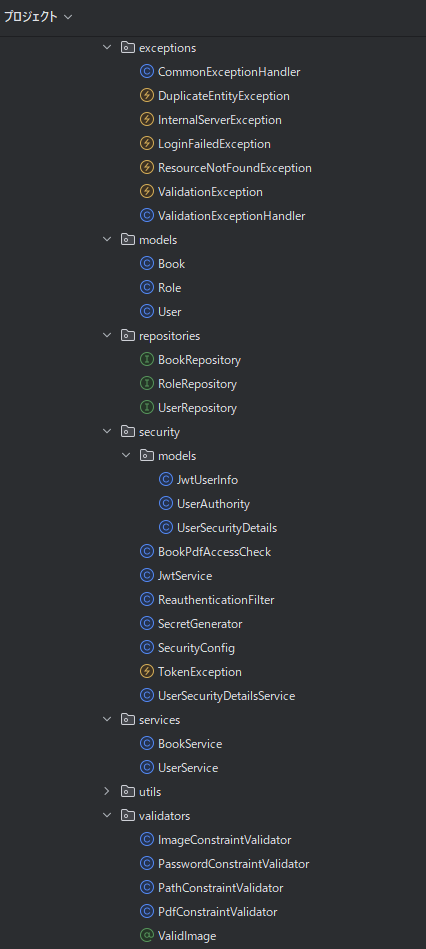The width and height of the screenshot is (426, 949).
Task: Click the folder icon of the utils package
Action: 128,792
